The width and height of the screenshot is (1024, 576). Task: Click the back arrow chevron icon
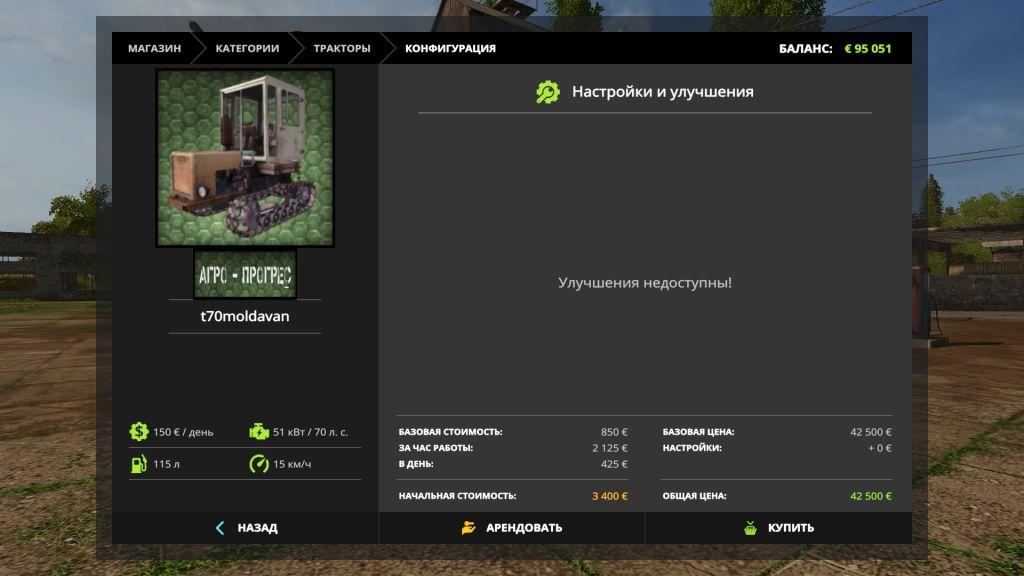tap(220, 528)
